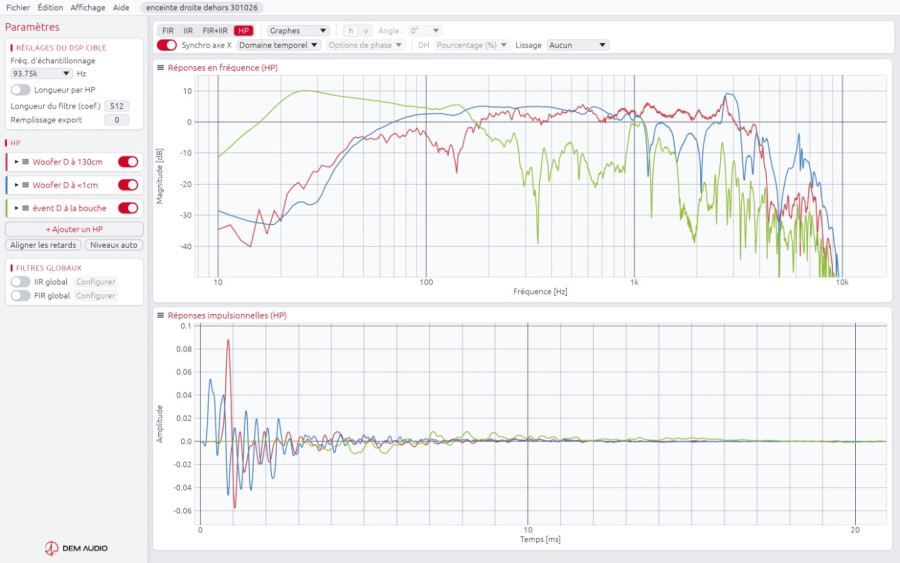900x563 pixels.
Task: Switch to the IIR view tab
Action: point(188,30)
